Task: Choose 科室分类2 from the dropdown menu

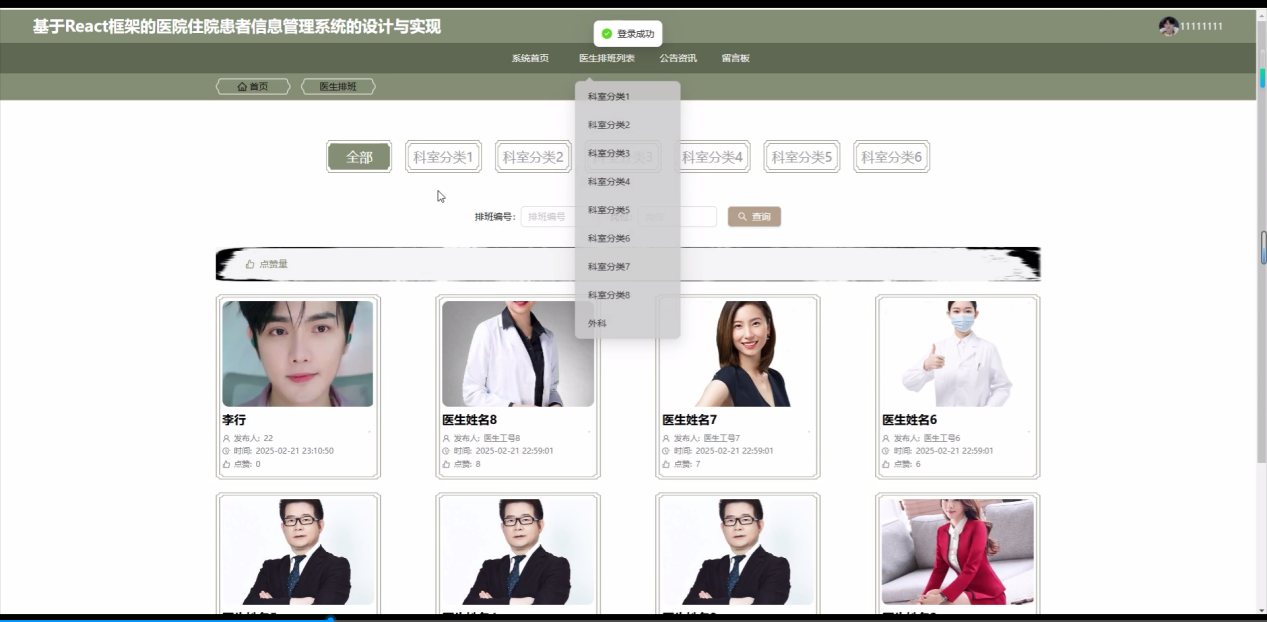Action: pos(628,125)
